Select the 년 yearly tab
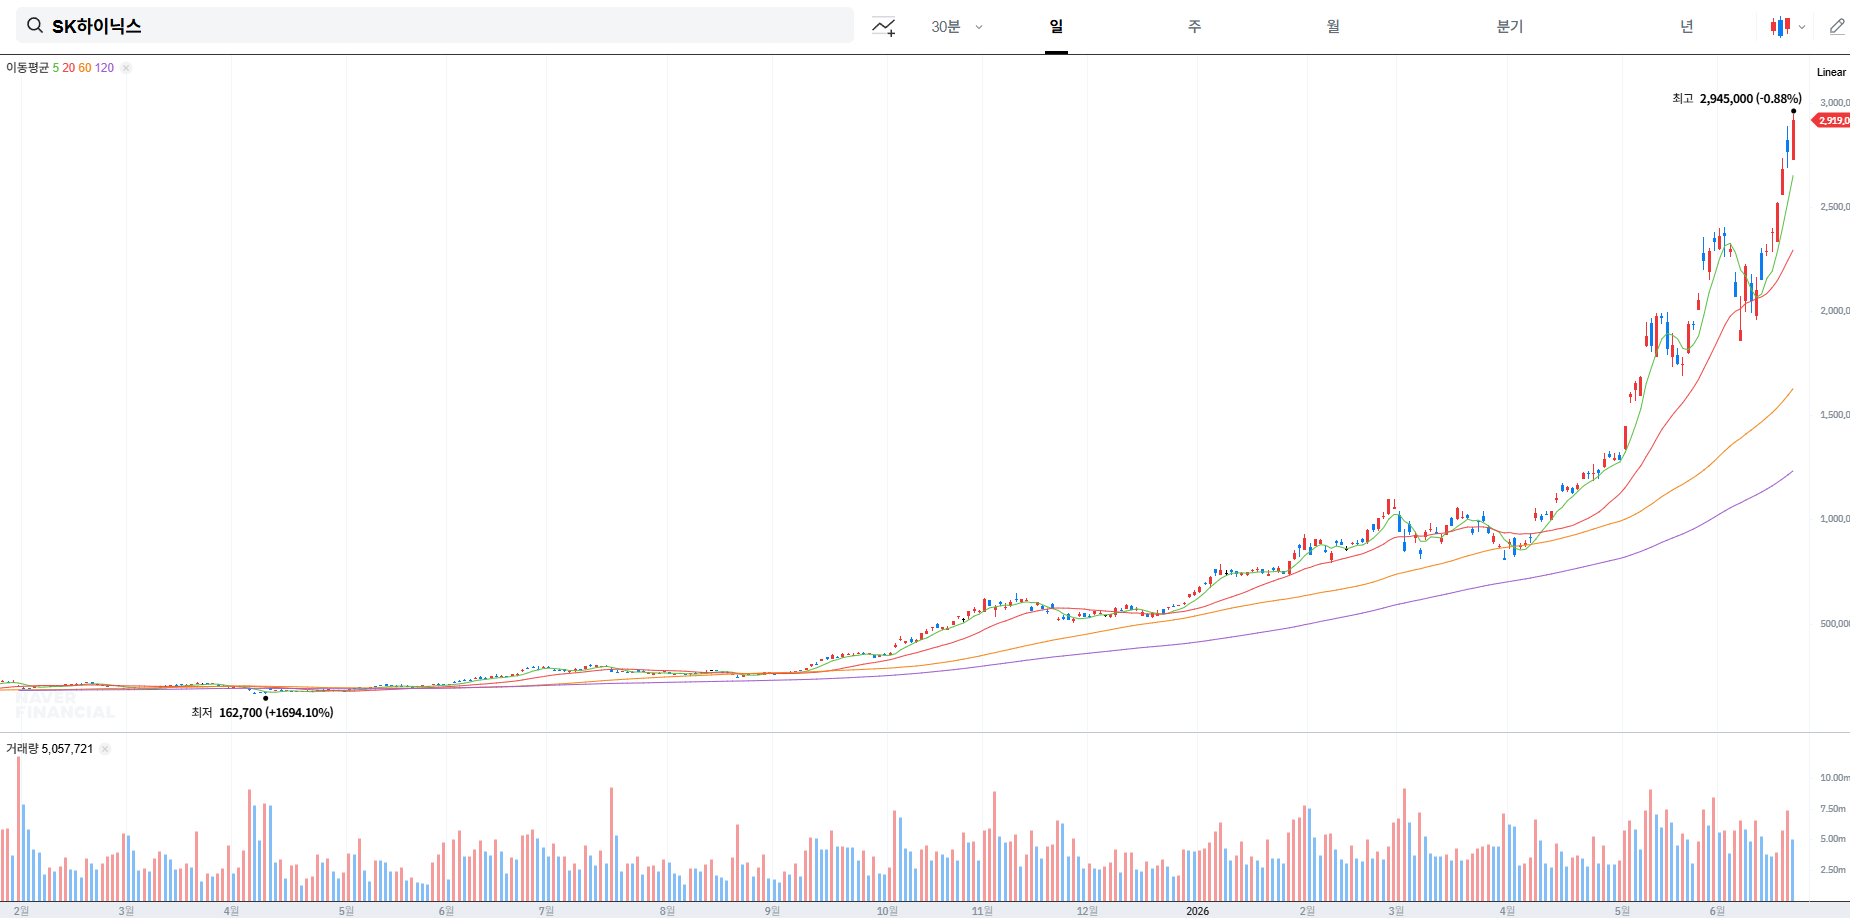The width and height of the screenshot is (1850, 918). tap(1687, 27)
